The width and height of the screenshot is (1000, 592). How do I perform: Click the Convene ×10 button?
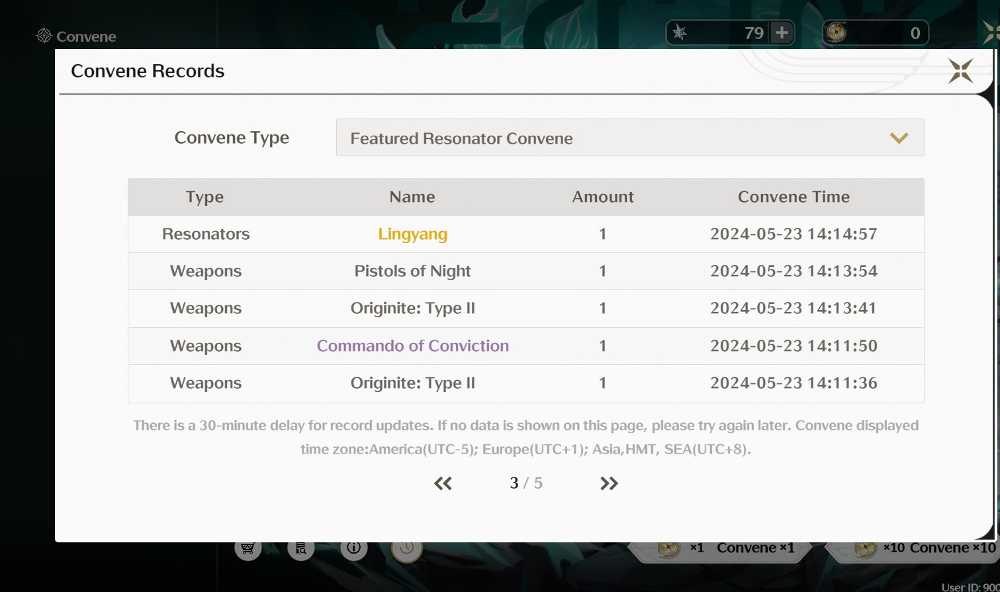click(x=913, y=549)
